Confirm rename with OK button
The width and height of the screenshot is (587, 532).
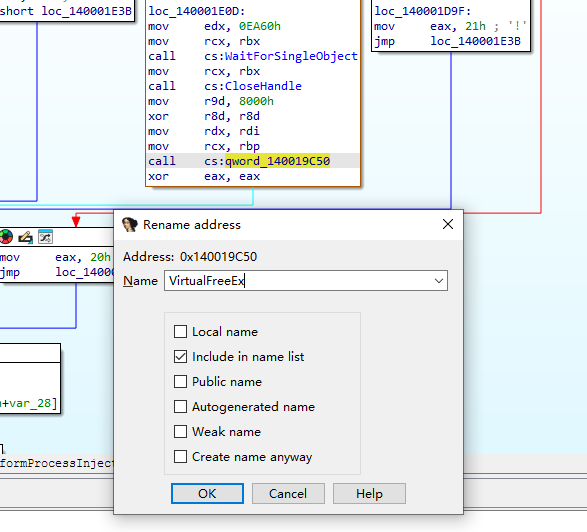(x=207, y=493)
